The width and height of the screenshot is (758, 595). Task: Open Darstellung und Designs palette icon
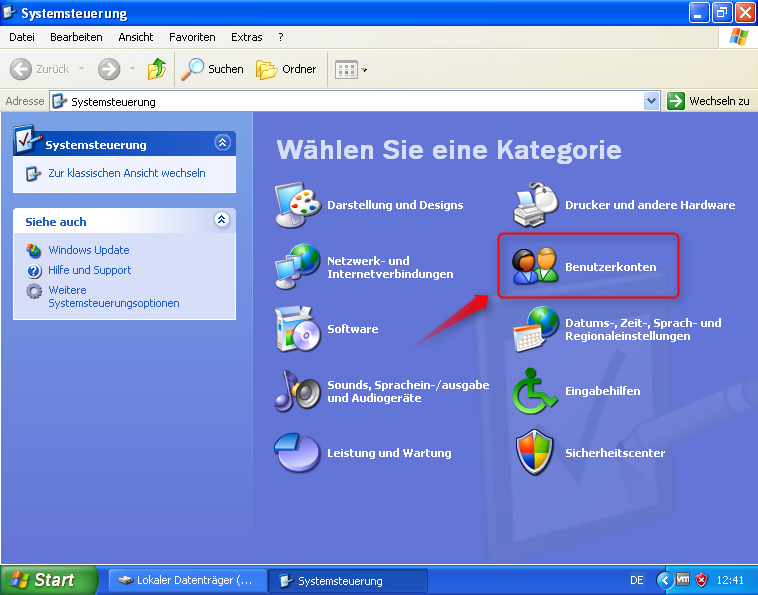coord(298,205)
